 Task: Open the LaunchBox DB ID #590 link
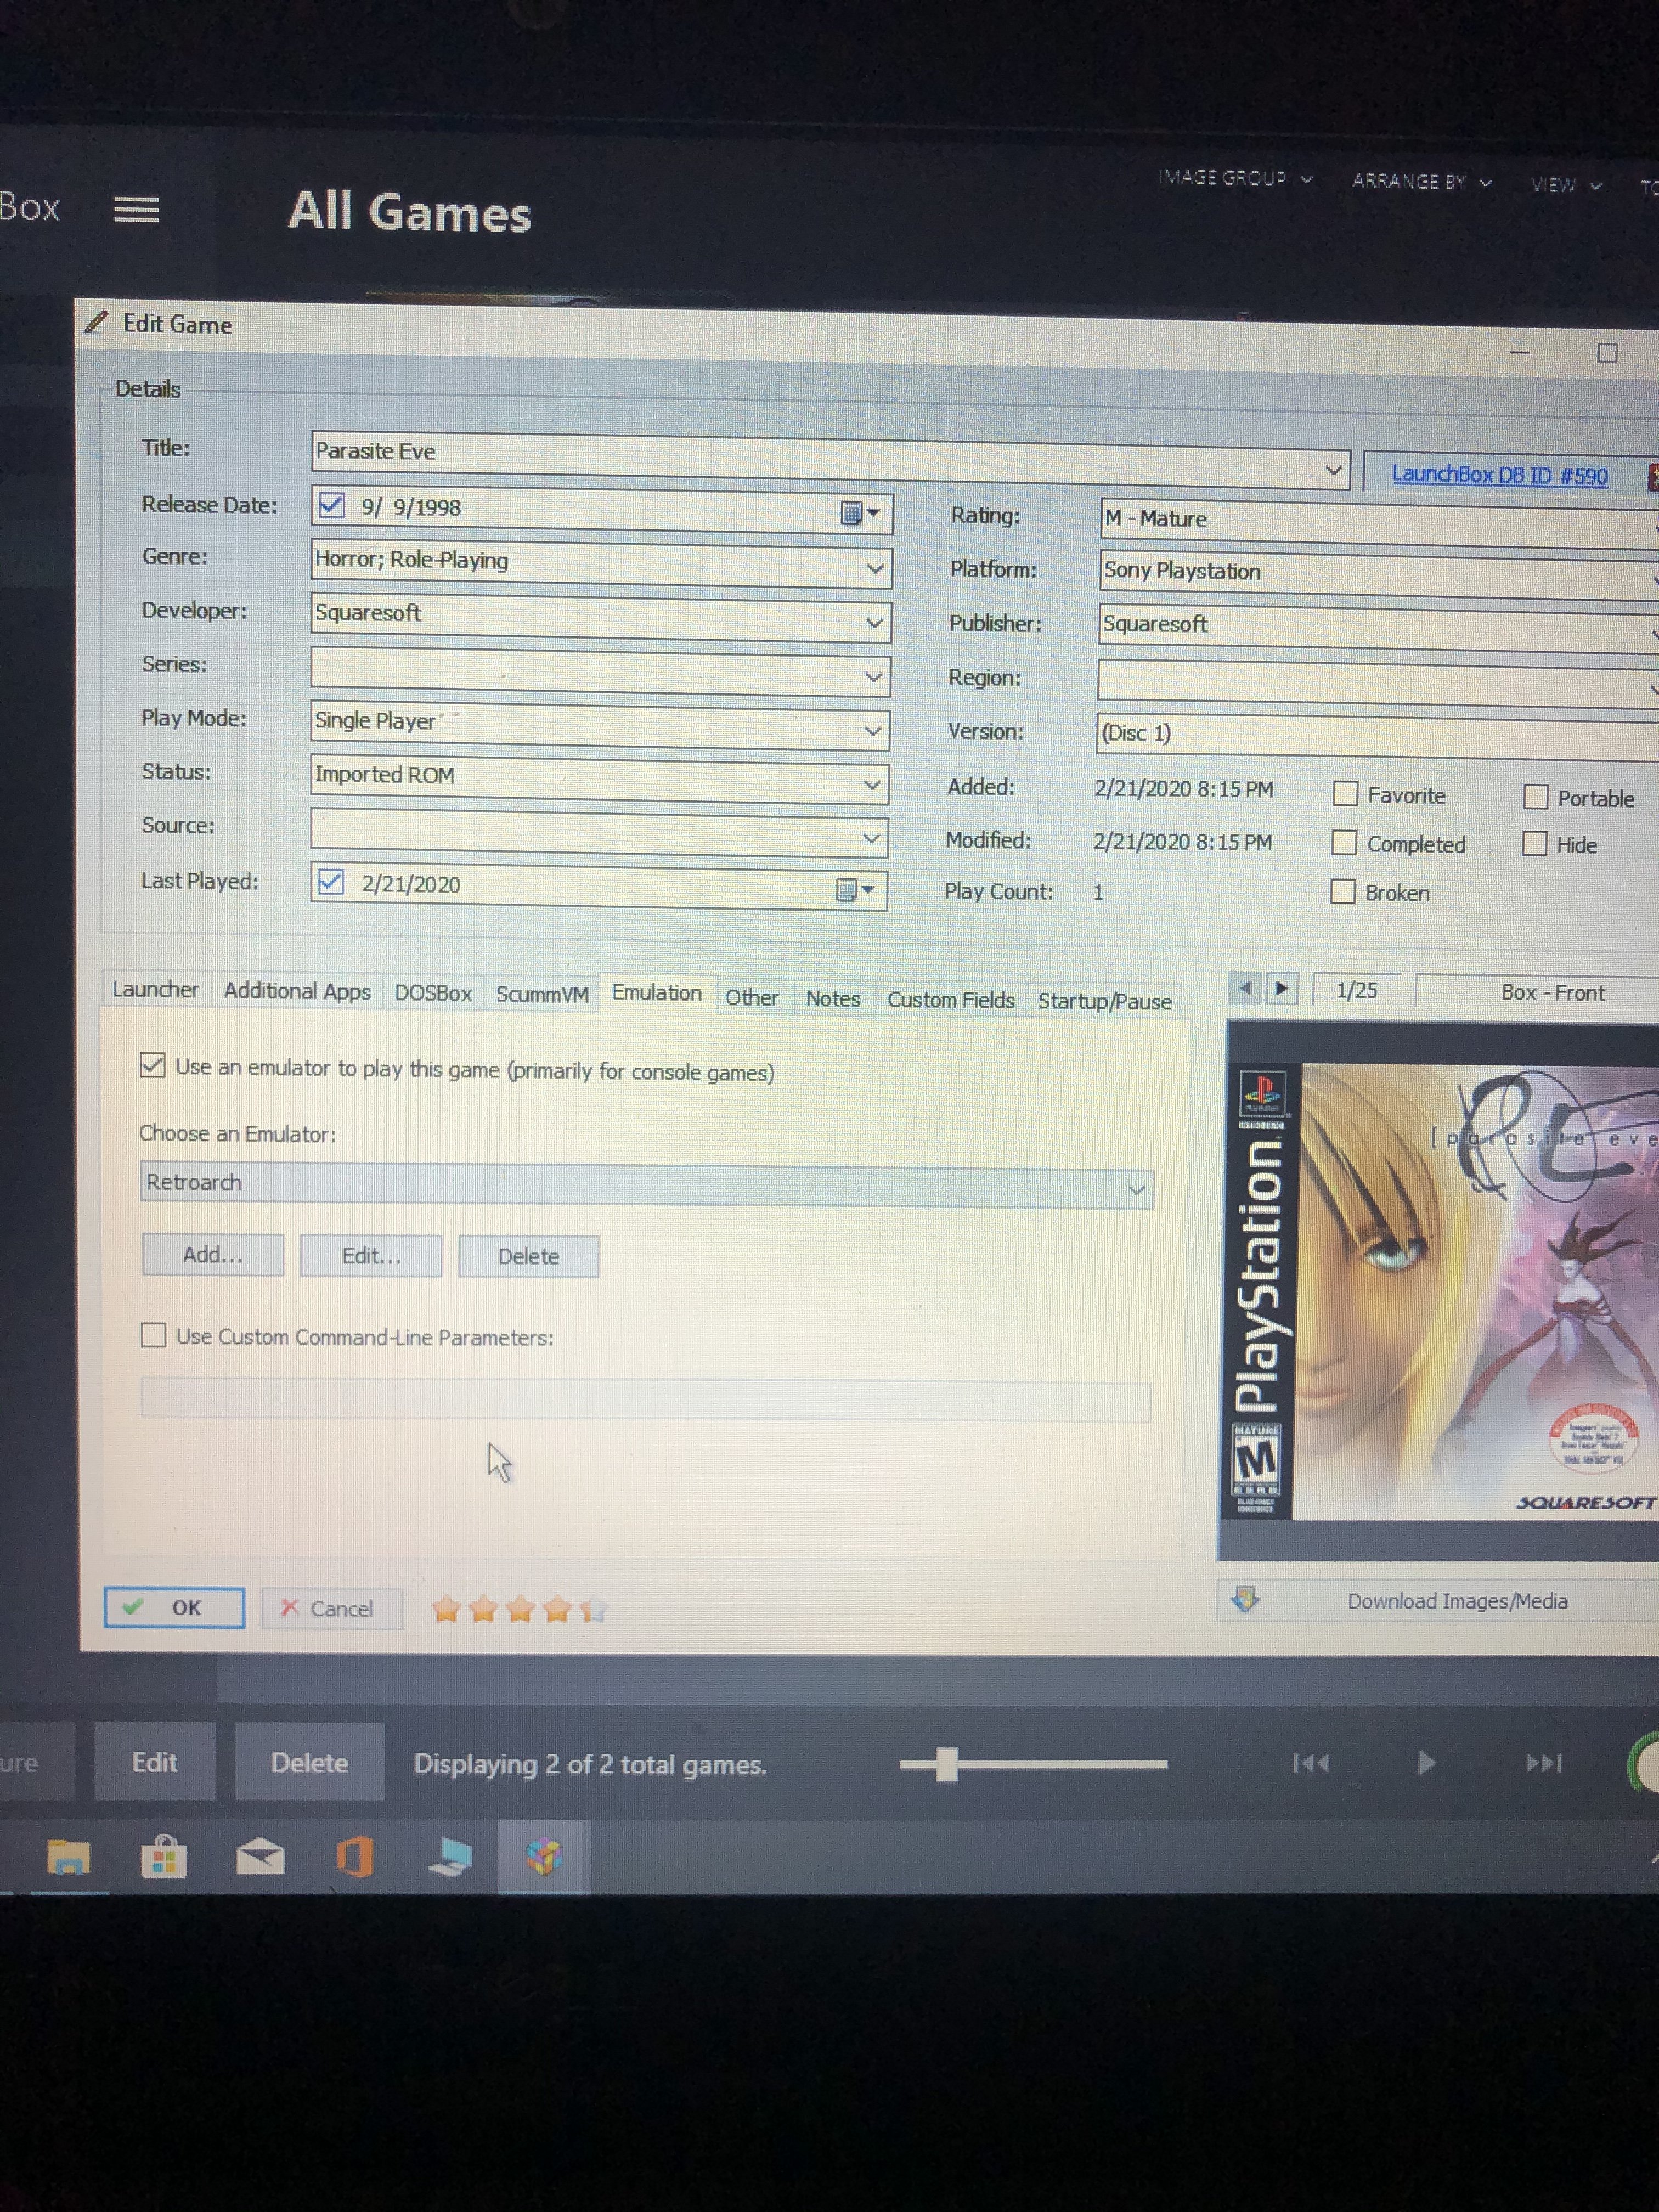click(1500, 474)
